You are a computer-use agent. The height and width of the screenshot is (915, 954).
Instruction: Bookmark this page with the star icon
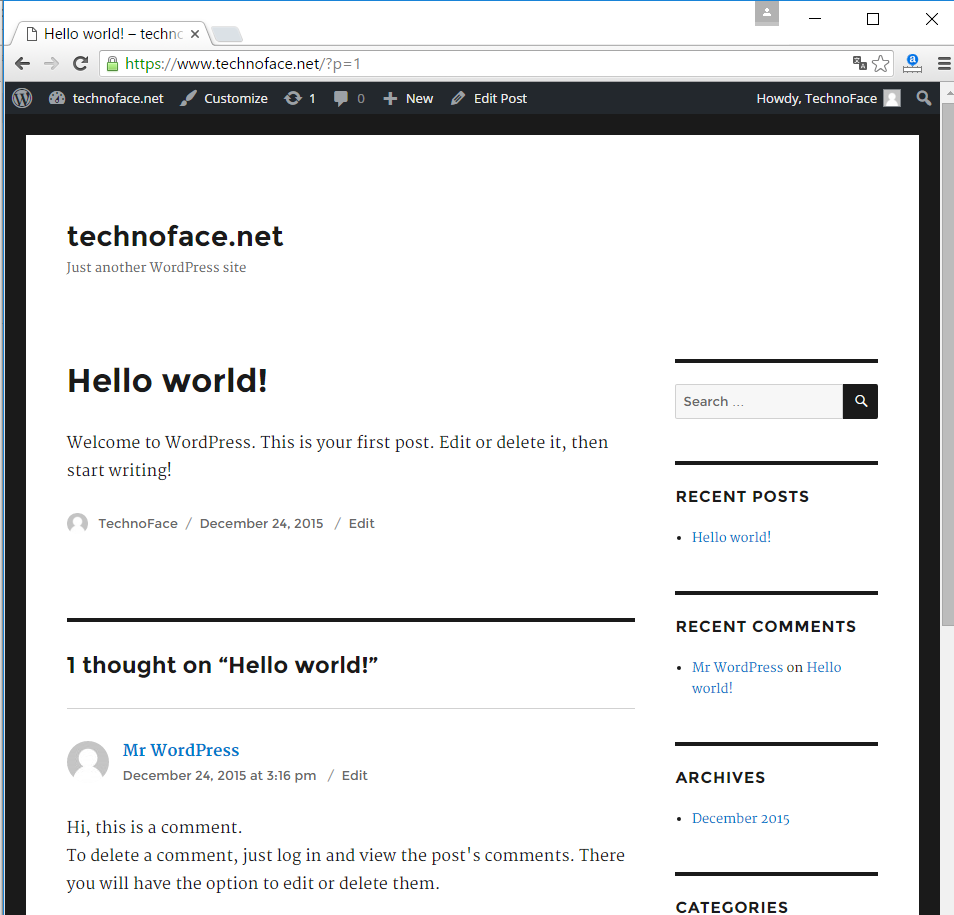coord(880,63)
